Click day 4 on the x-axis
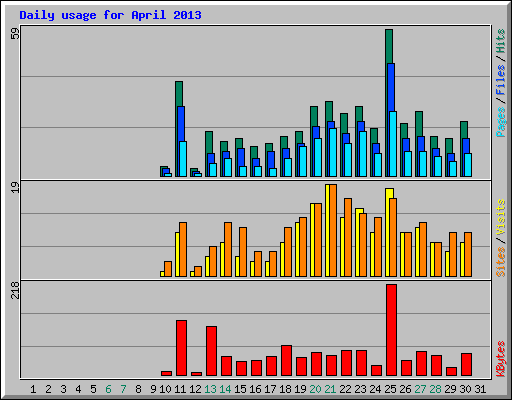Viewport: 512px width, 400px height. click(78, 389)
